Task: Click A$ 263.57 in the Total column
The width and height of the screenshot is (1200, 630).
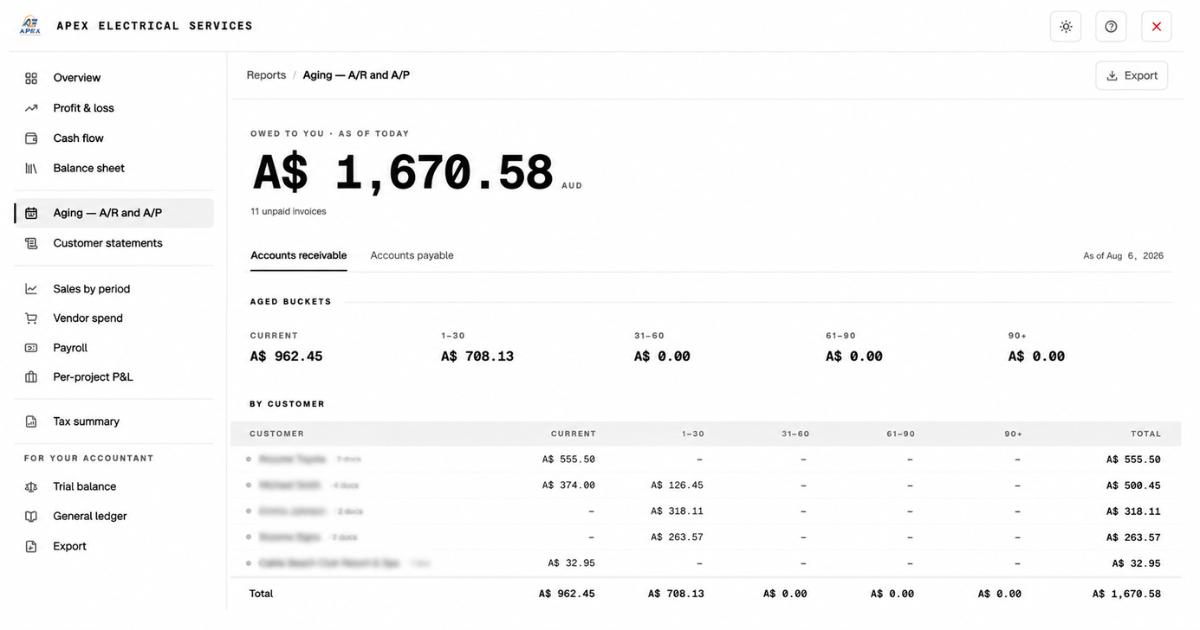Action: click(1134, 537)
